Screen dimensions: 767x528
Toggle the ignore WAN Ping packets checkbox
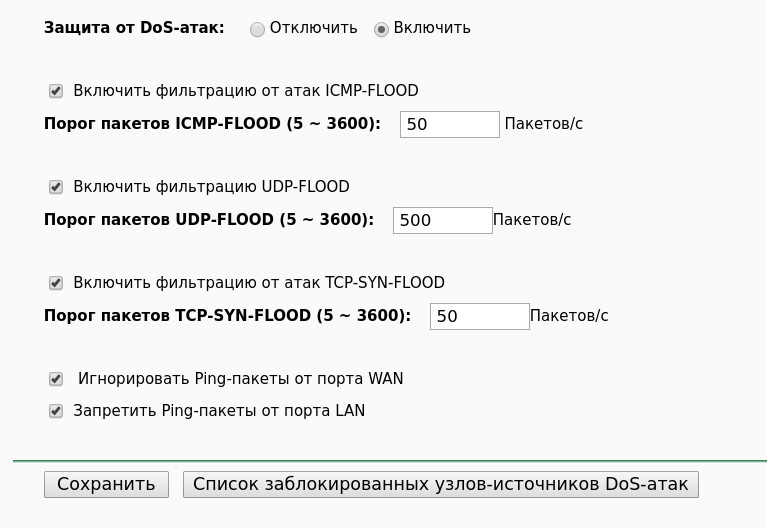click(56, 379)
